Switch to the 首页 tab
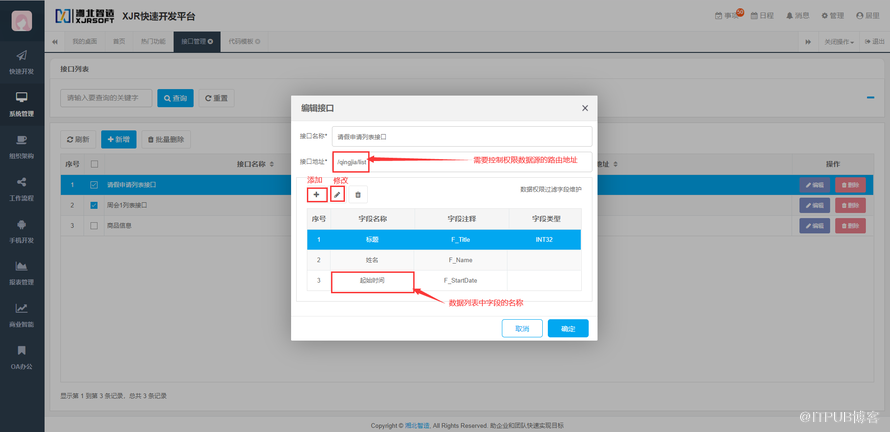Viewport: 890px width, 432px height. (x=119, y=42)
